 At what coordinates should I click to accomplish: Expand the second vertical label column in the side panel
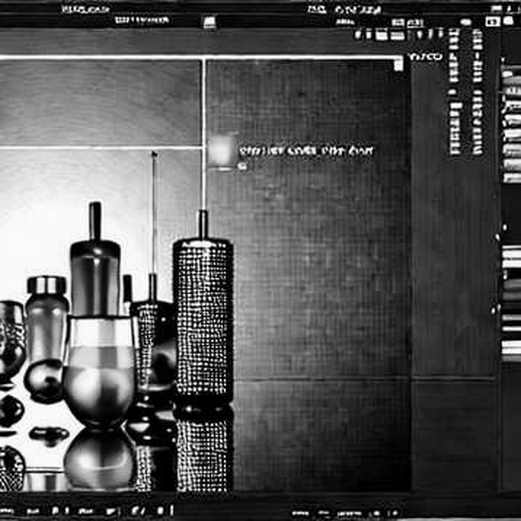[477, 92]
